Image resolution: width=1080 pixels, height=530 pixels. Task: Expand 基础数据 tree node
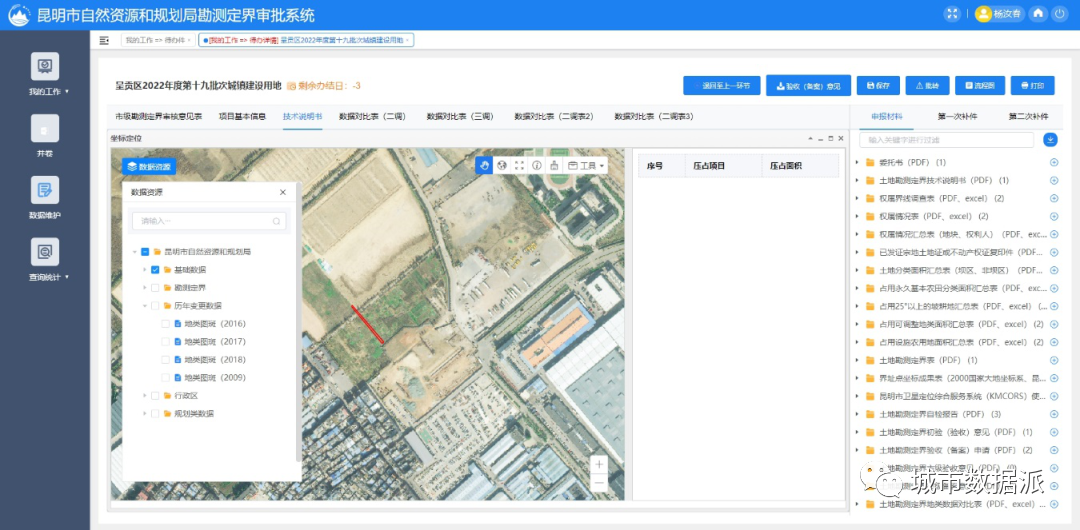(145, 269)
